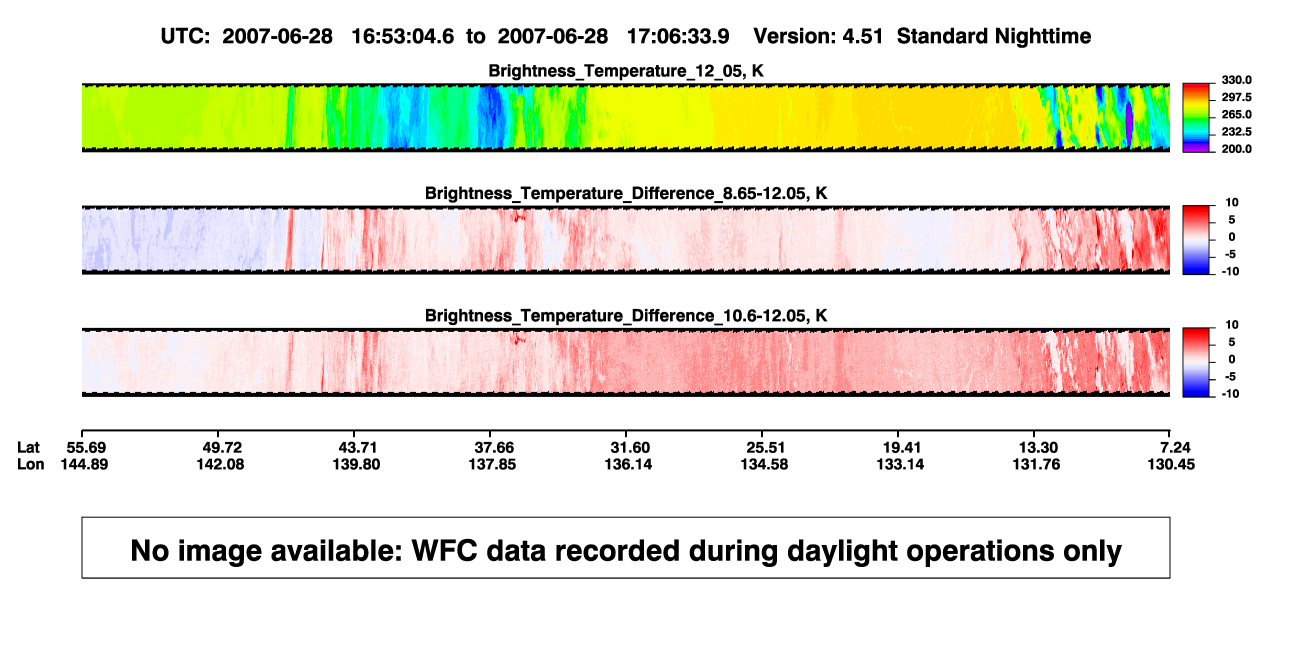Screen dimensions: 1300x667
Task: Click the 8.65-12.05 difference image strip
Action: 626,239
